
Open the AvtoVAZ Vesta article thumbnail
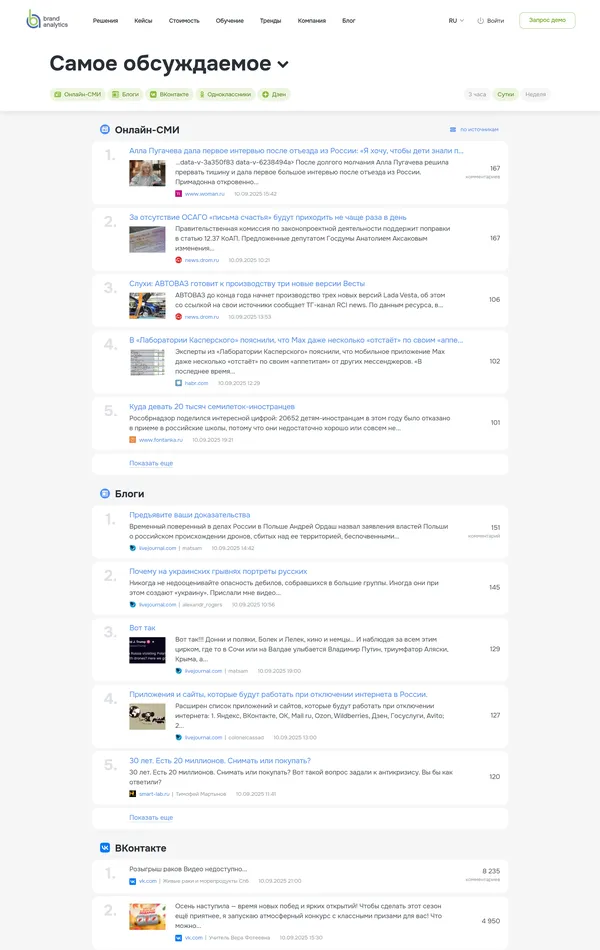(x=147, y=305)
